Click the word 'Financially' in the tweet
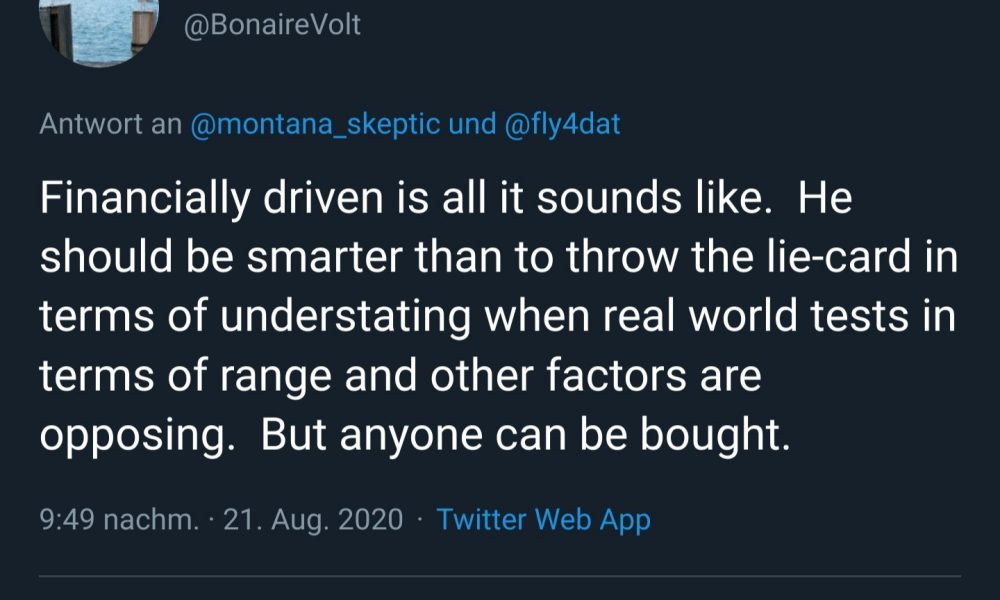 click(145, 199)
